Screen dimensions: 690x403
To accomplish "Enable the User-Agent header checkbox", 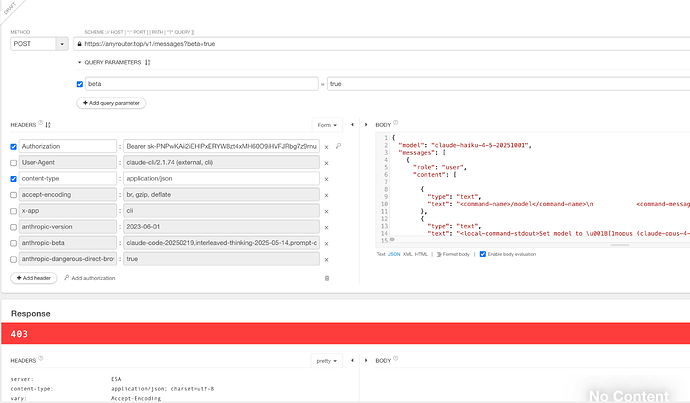I will 14,163.
